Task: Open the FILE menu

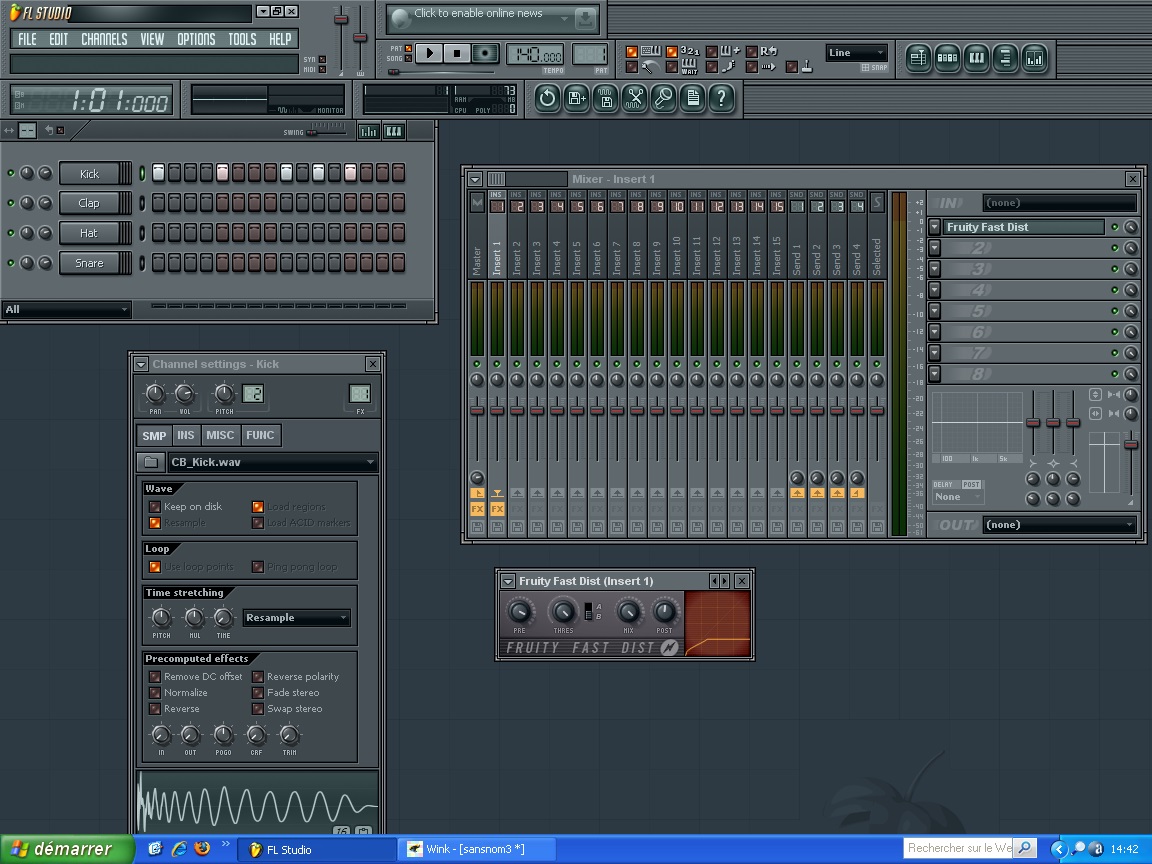Action: point(27,39)
